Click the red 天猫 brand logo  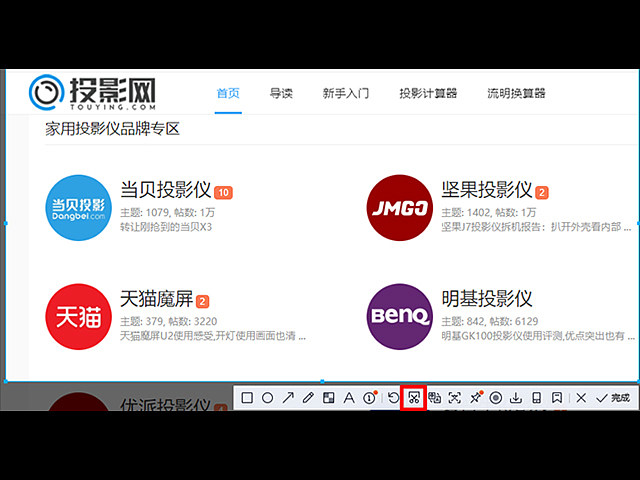pos(78,317)
